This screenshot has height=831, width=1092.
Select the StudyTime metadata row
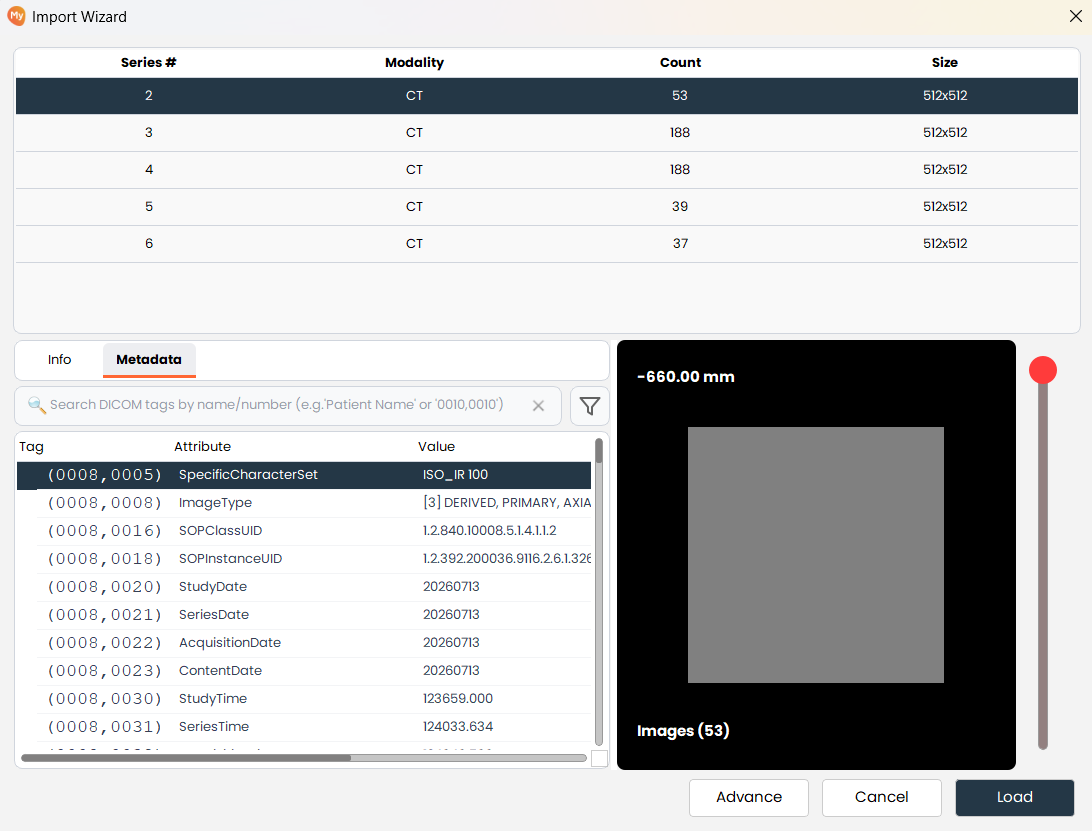[304, 699]
